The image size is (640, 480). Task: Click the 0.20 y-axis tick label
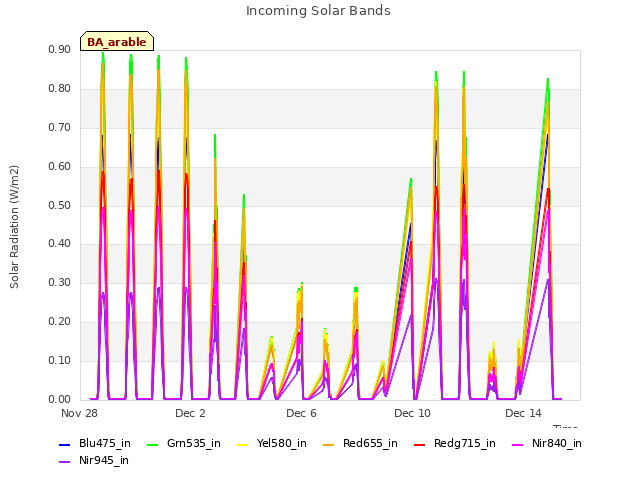pos(60,321)
